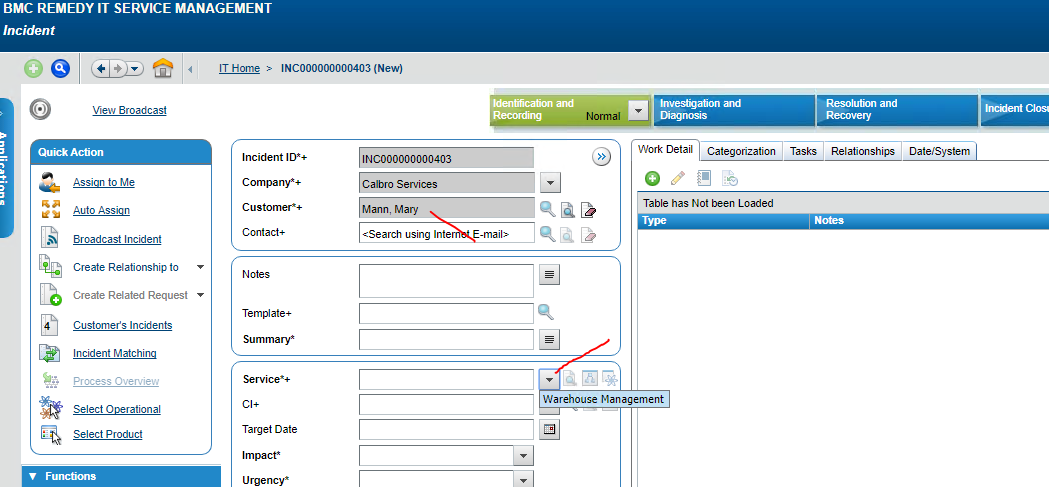This screenshot has width=1049, height=487.
Task: Collapse breadcrumb with the small left triangle
Action: pyautogui.click(x=190, y=69)
